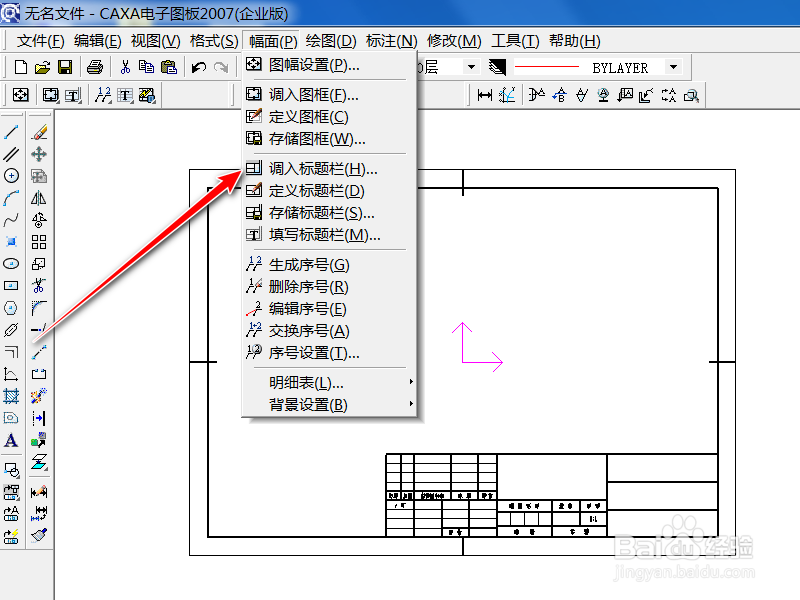Open the layer dropdown showing 0层
Screen dimensions: 800x600
click(x=470, y=66)
